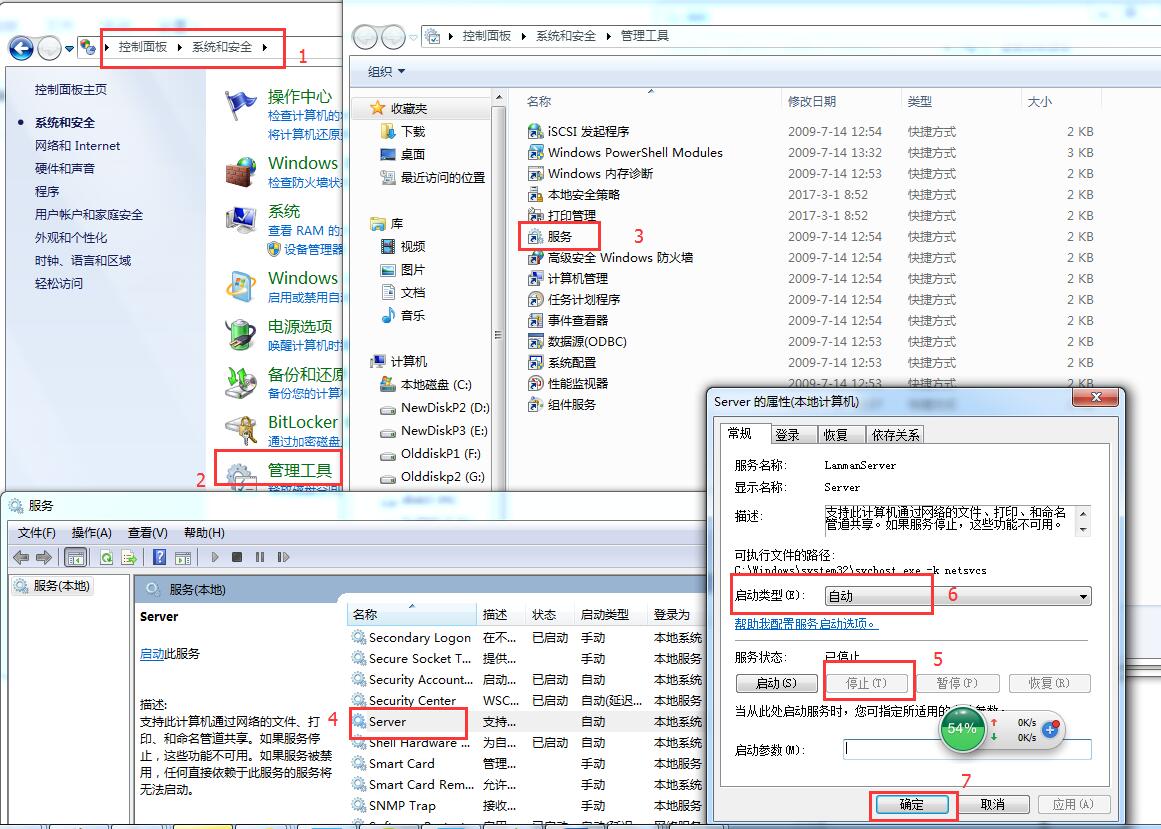Image resolution: width=1161 pixels, height=829 pixels.
Task: Select the SNMP Trap service row
Action: tap(526, 805)
